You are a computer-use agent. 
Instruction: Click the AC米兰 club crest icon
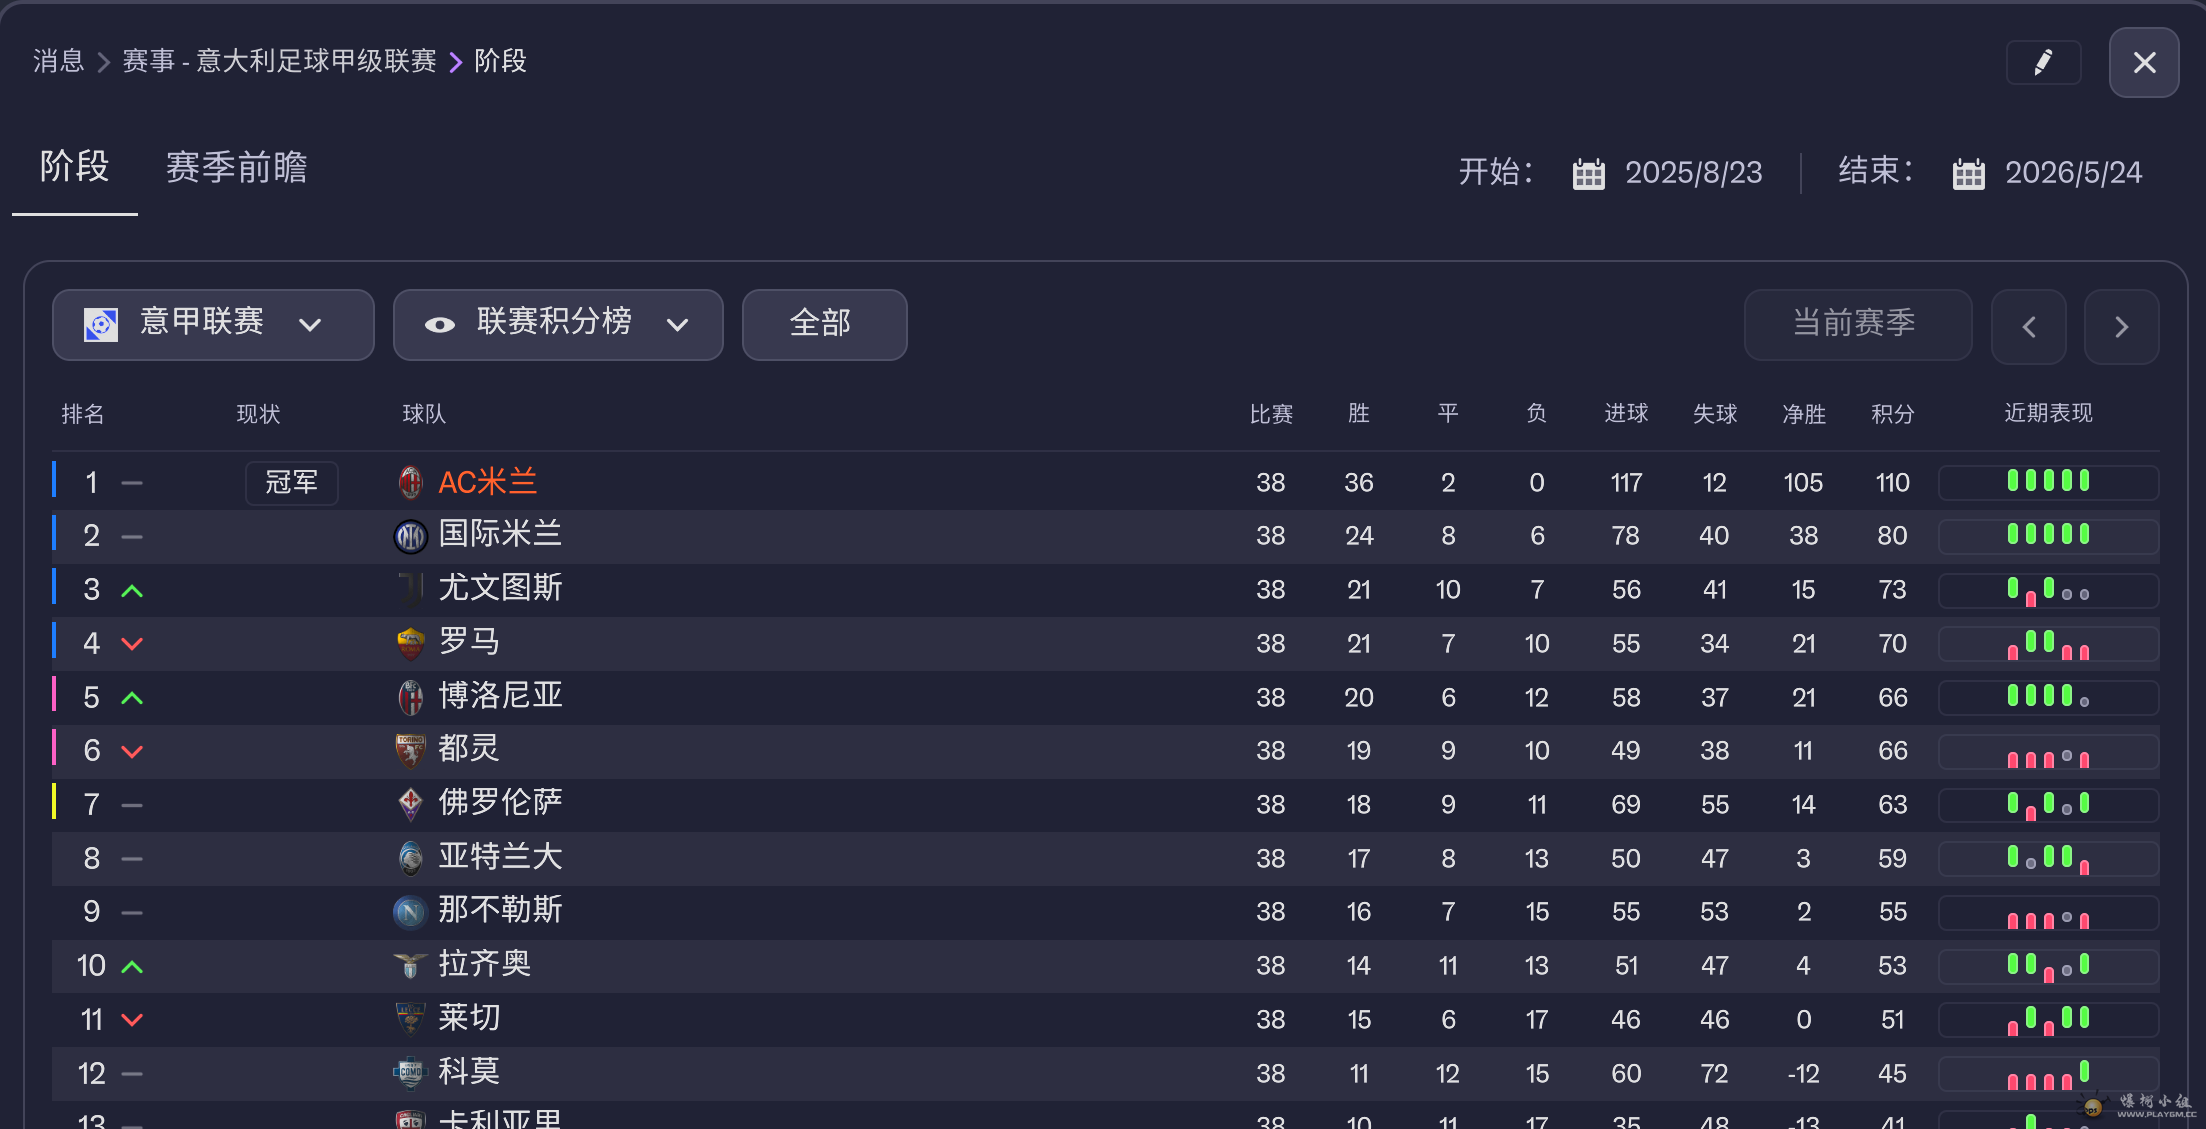(410, 483)
